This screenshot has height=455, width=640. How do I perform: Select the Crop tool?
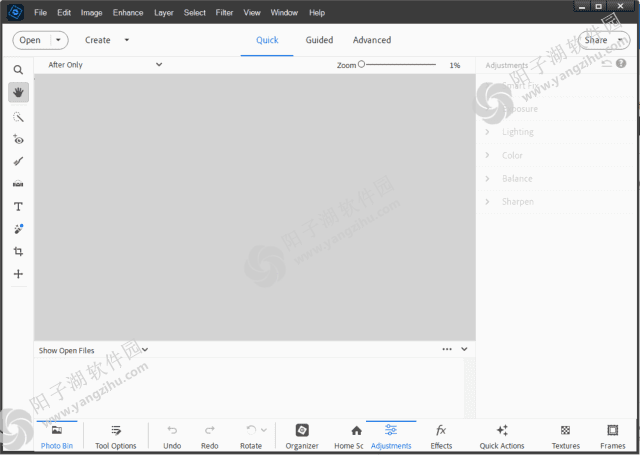(x=18, y=251)
